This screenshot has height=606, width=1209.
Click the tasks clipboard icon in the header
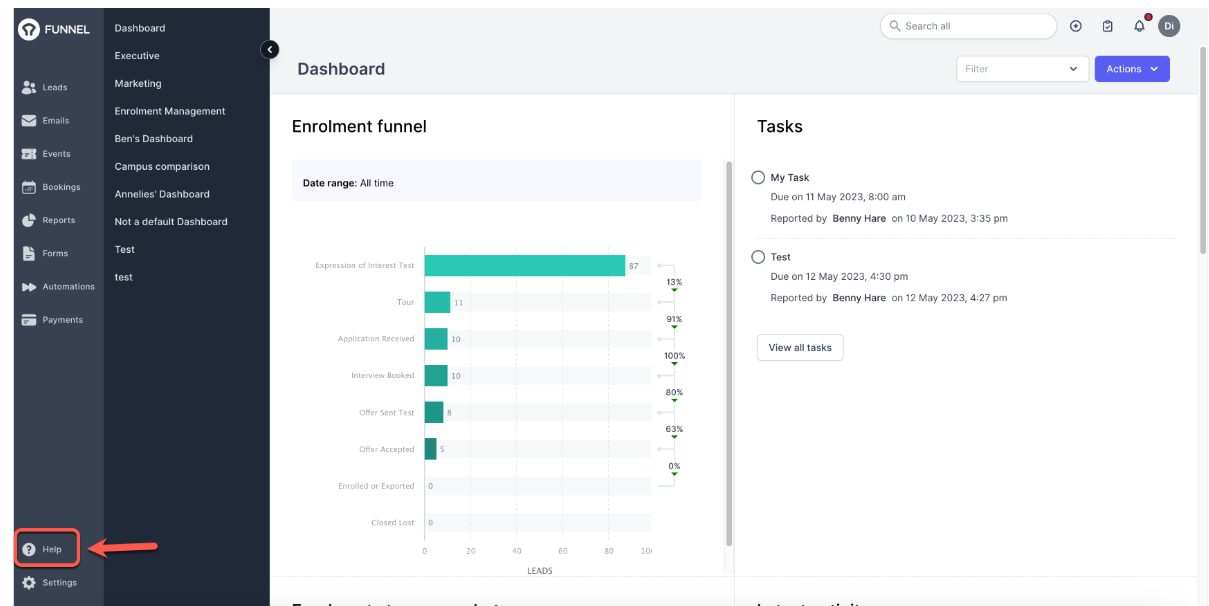(1107, 25)
